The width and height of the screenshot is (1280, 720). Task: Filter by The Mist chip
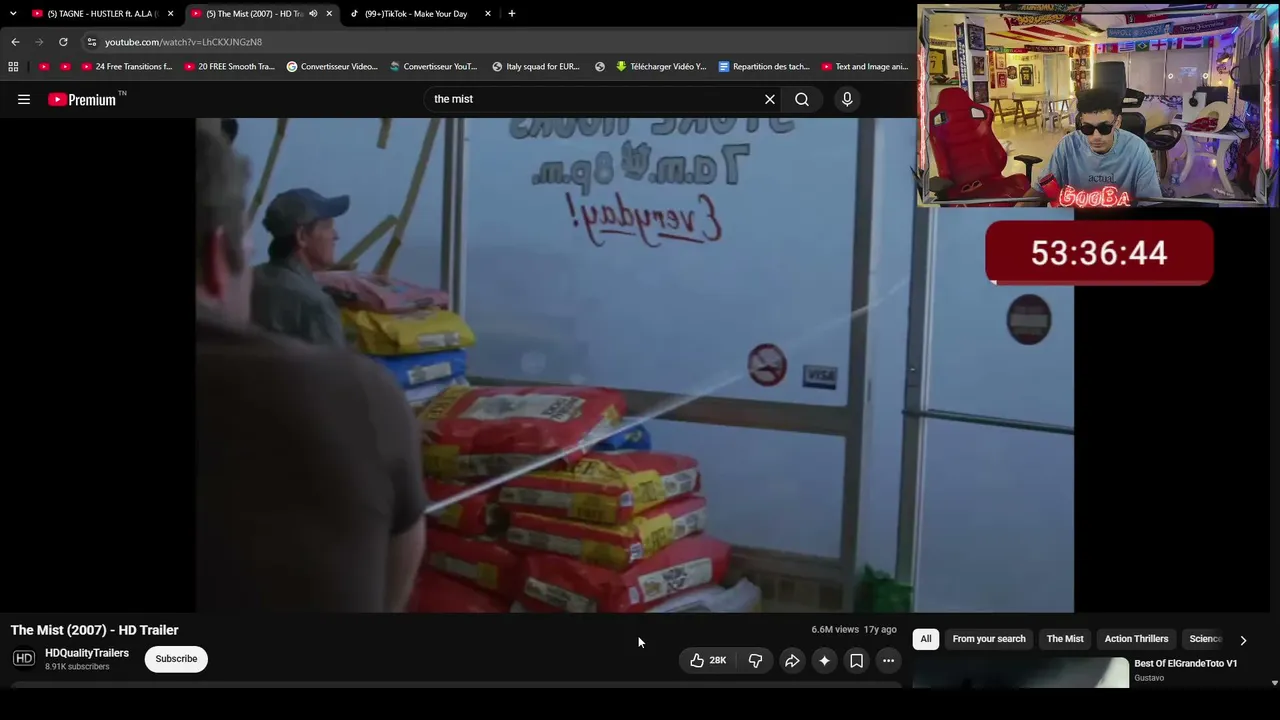tap(1065, 639)
